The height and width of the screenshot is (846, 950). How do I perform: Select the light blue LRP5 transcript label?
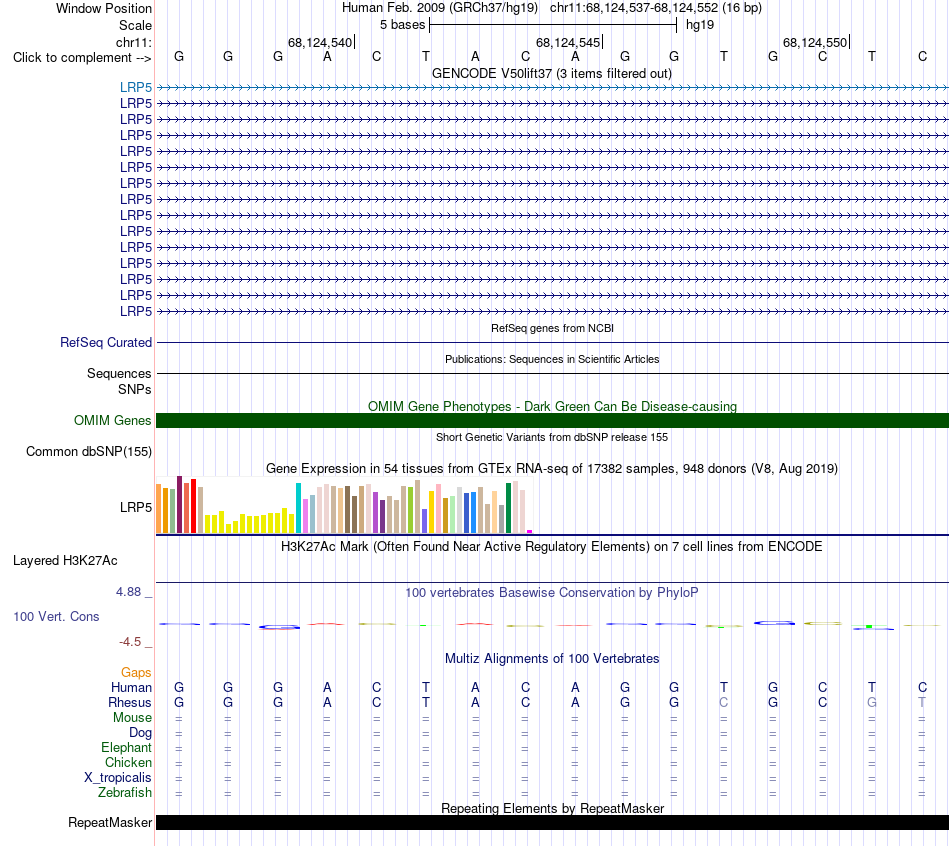(136, 88)
